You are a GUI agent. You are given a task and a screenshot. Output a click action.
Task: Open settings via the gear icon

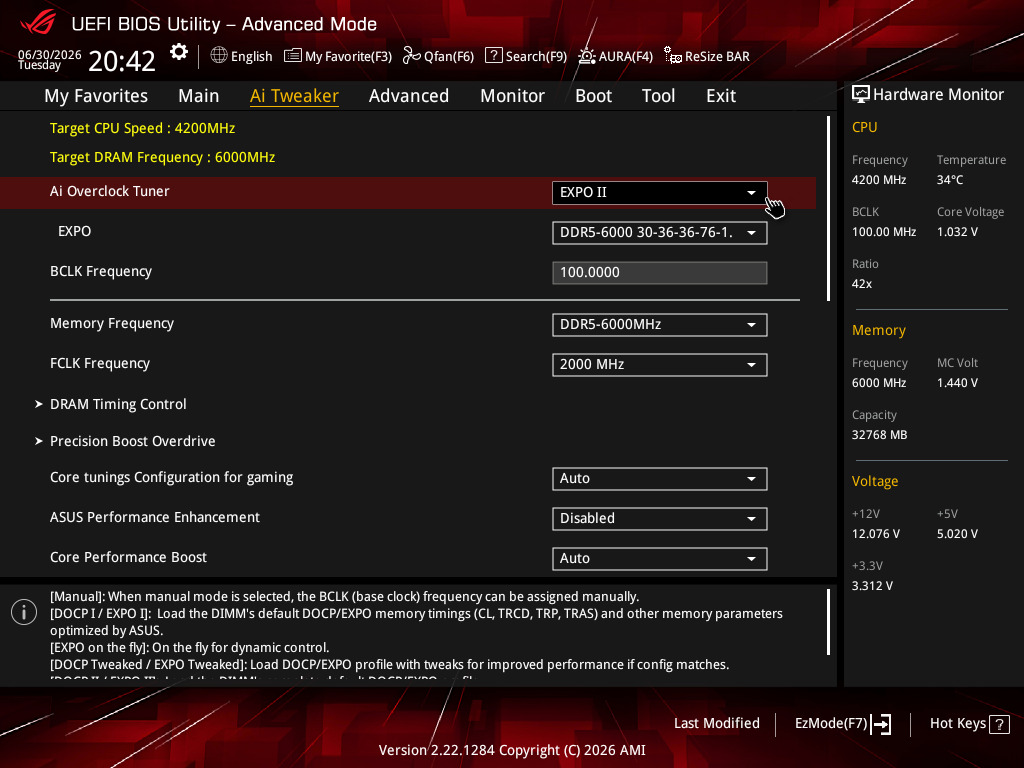[178, 52]
